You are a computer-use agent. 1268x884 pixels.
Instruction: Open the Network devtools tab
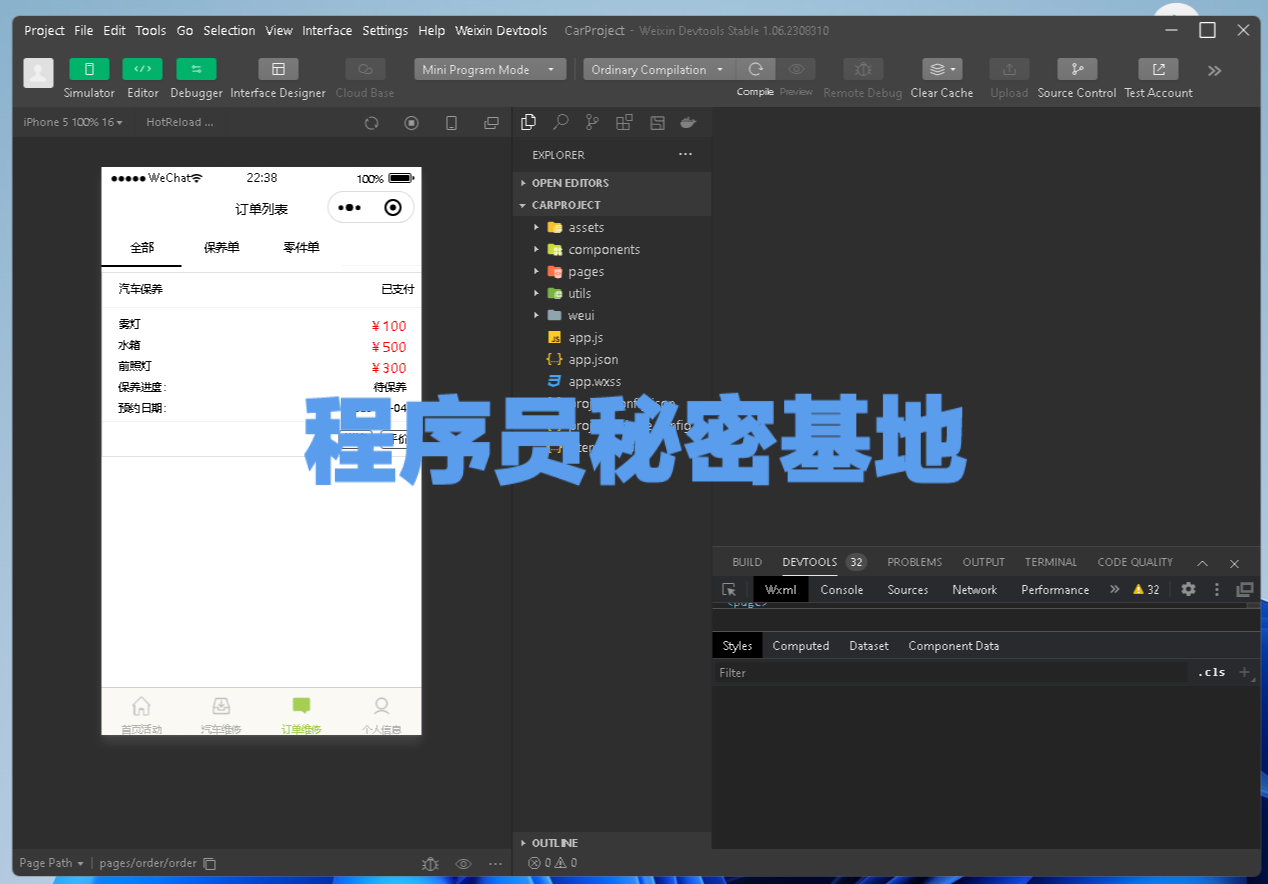[974, 590]
